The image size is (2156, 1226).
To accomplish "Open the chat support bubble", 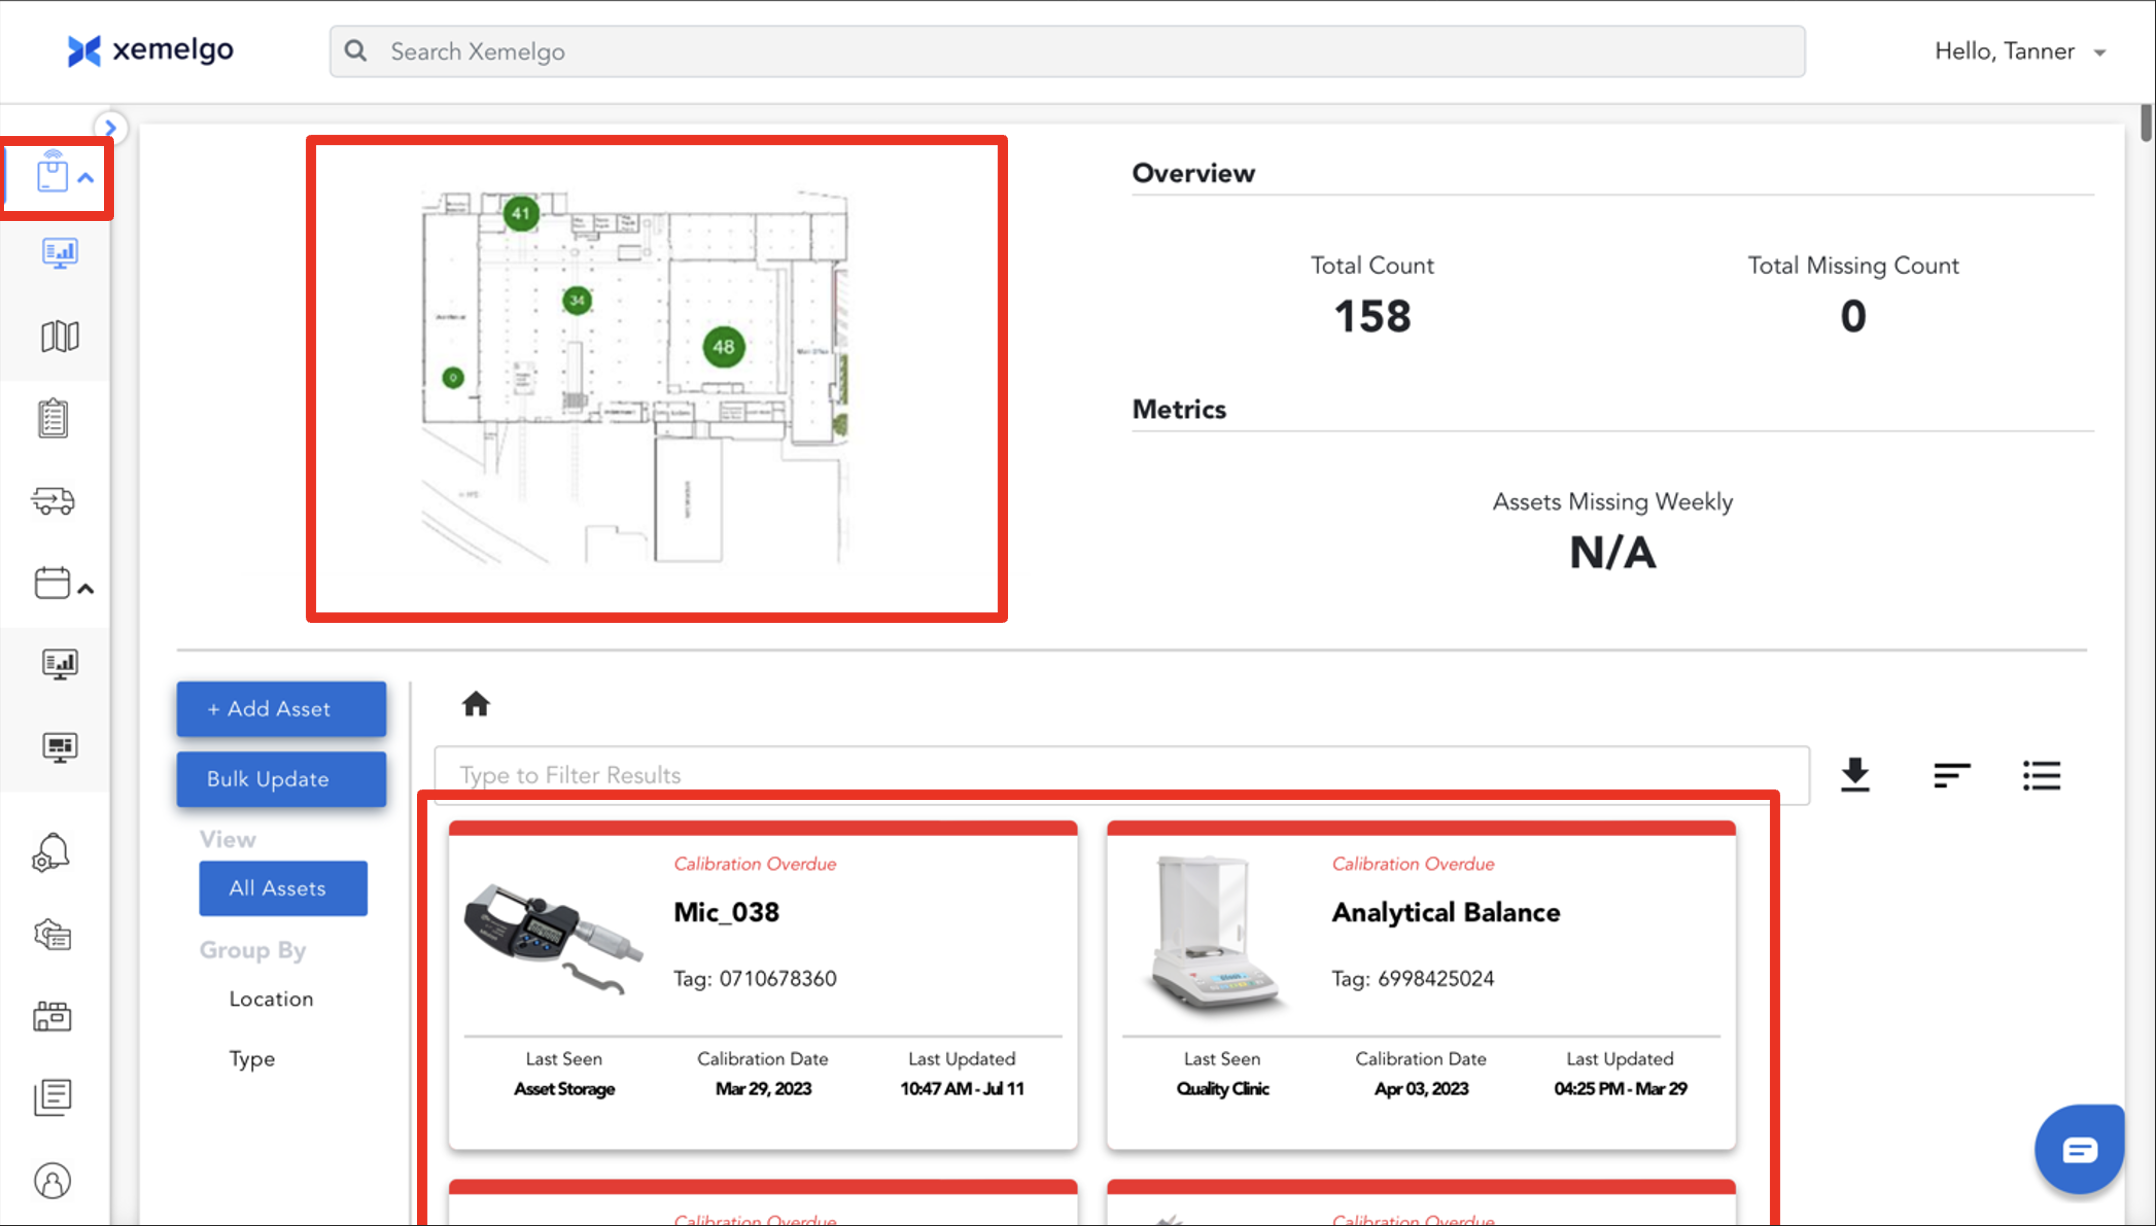I will pos(2079,1150).
